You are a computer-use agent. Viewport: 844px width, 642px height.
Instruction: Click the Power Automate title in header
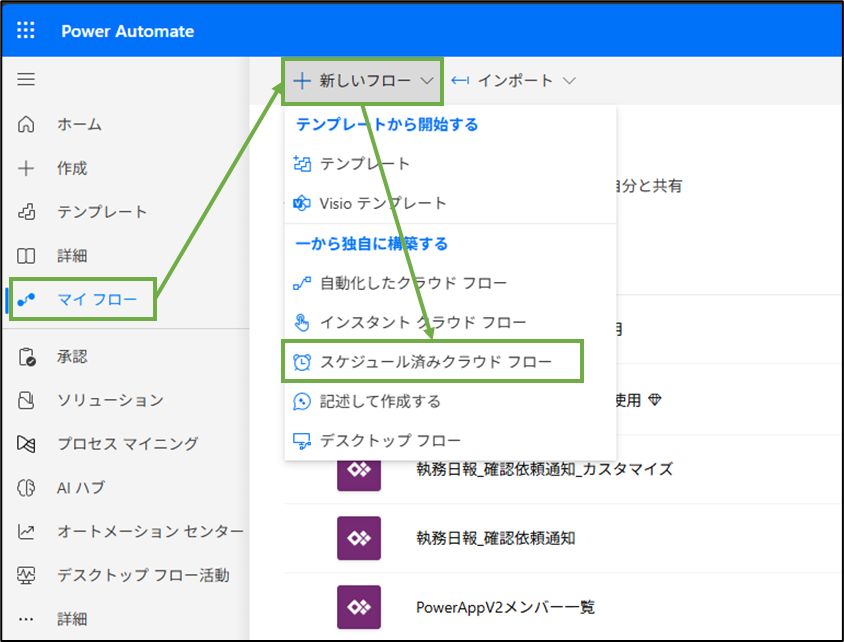128,31
